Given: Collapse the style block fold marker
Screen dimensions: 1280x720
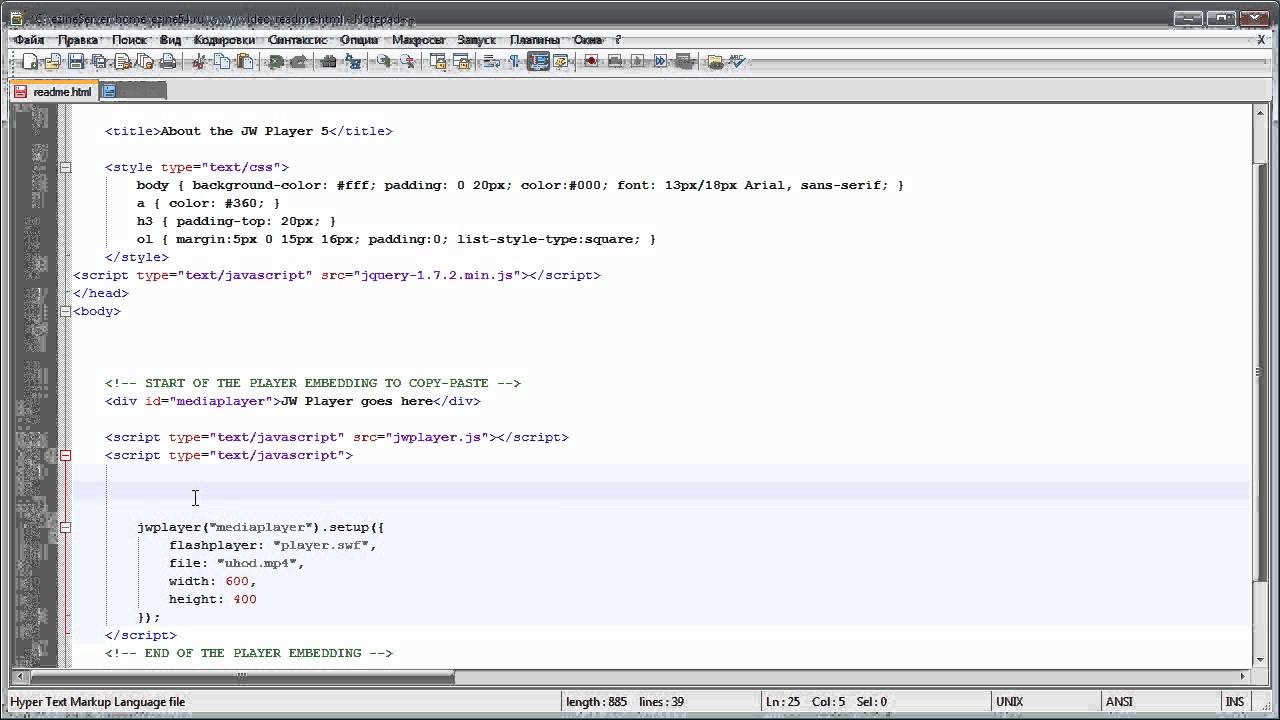Looking at the screenshot, I should coord(65,167).
